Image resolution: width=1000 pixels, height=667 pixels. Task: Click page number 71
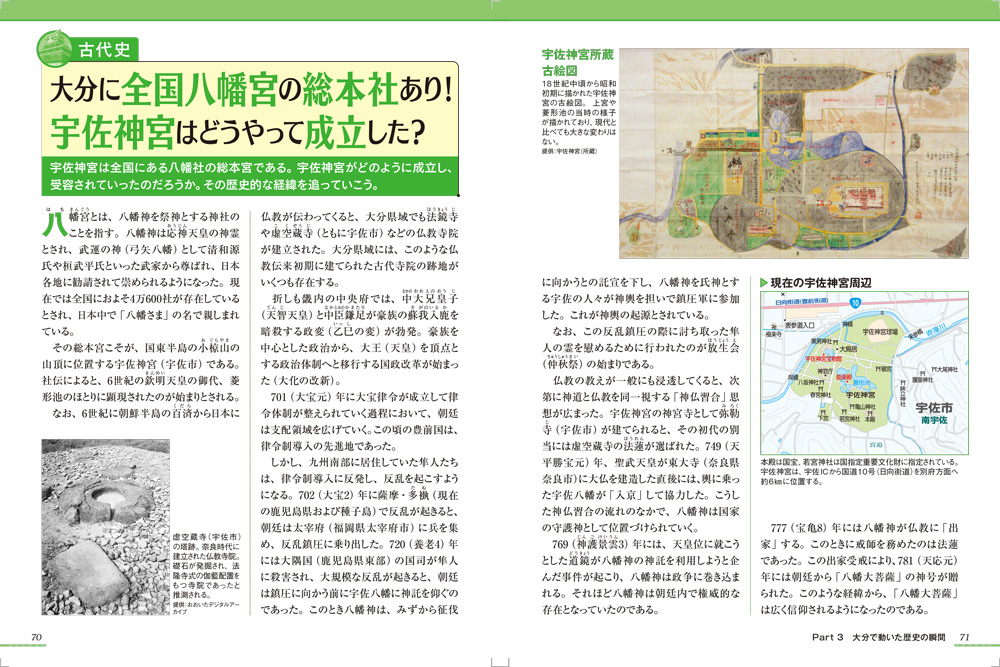click(964, 637)
